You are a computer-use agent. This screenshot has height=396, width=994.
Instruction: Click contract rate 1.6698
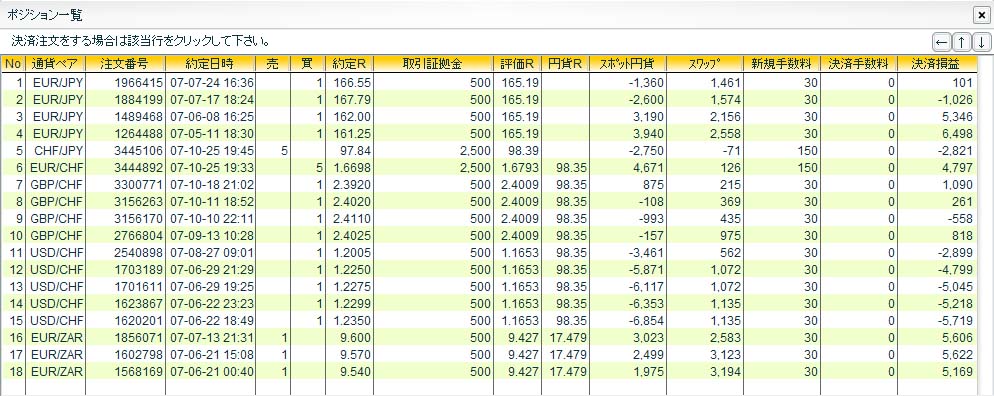click(352, 168)
